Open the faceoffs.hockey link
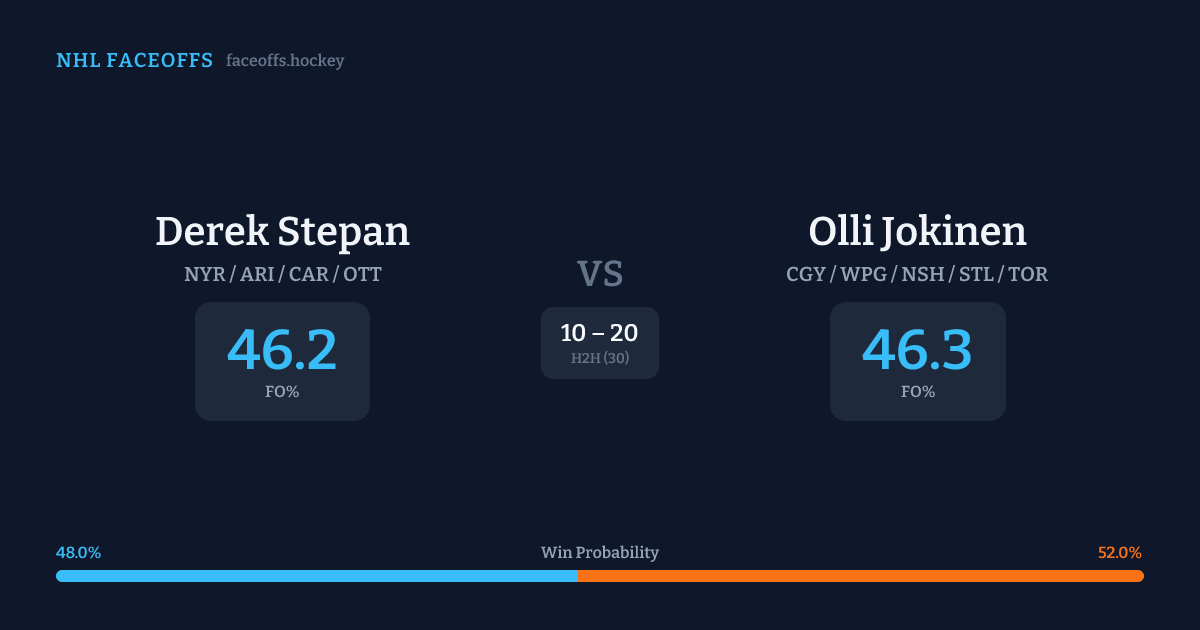 point(285,61)
